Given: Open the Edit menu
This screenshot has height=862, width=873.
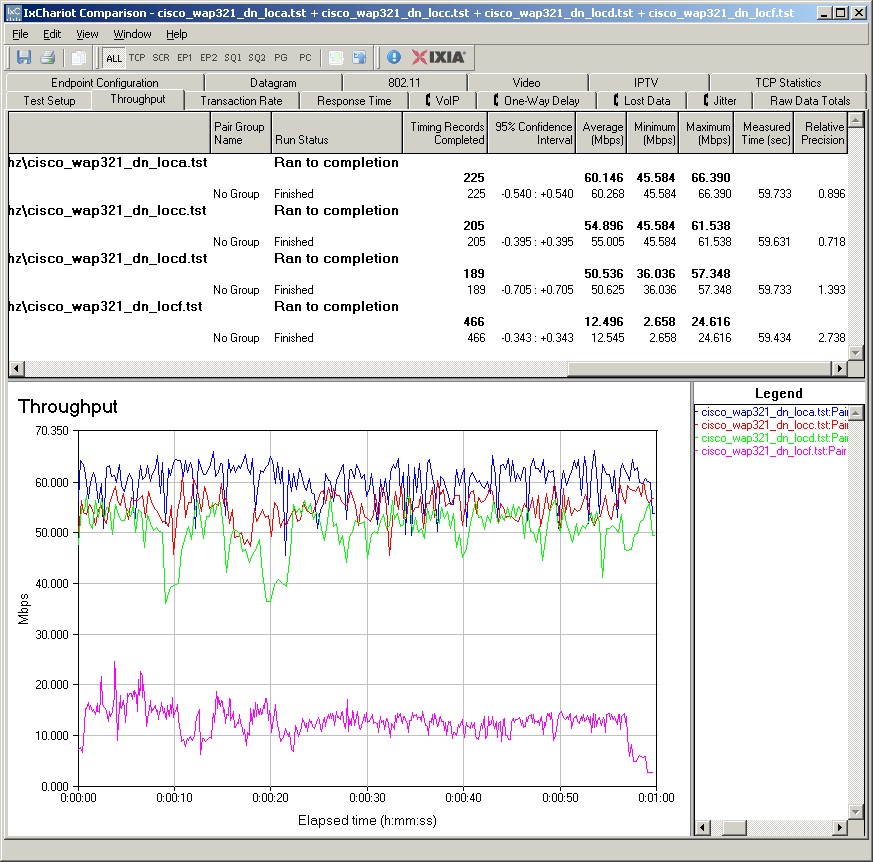Looking at the screenshot, I should pos(52,34).
